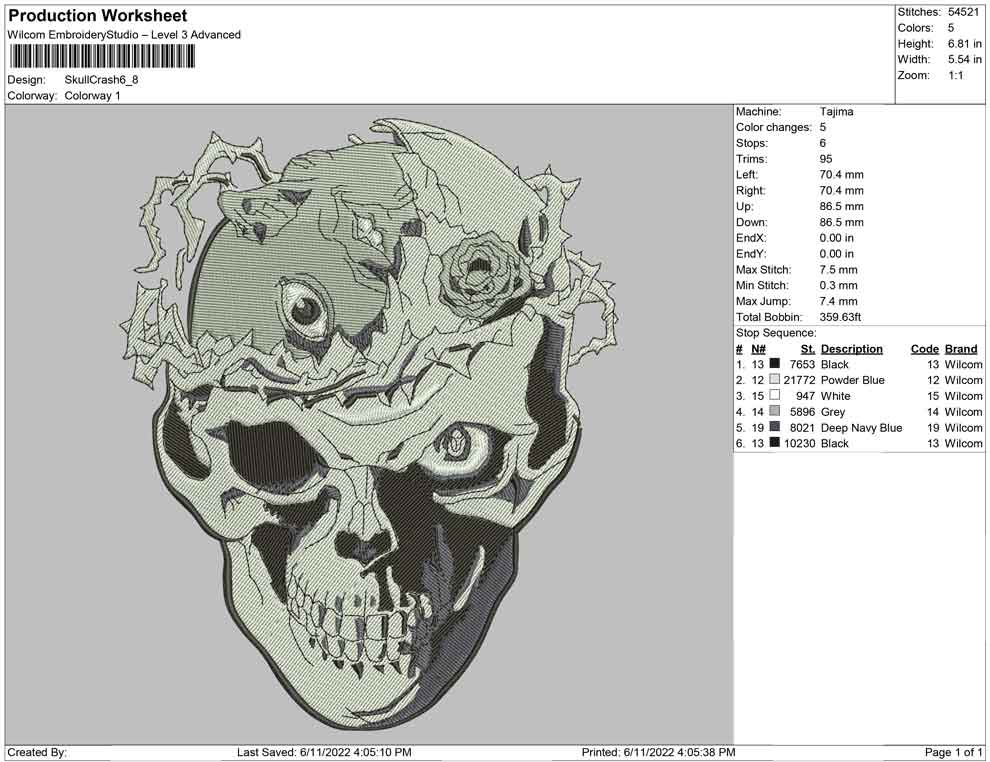990x762 pixels.
Task: Click the 'Last Saved: 6/11/2022 4:05:10 PM' text
Action: 324,752
